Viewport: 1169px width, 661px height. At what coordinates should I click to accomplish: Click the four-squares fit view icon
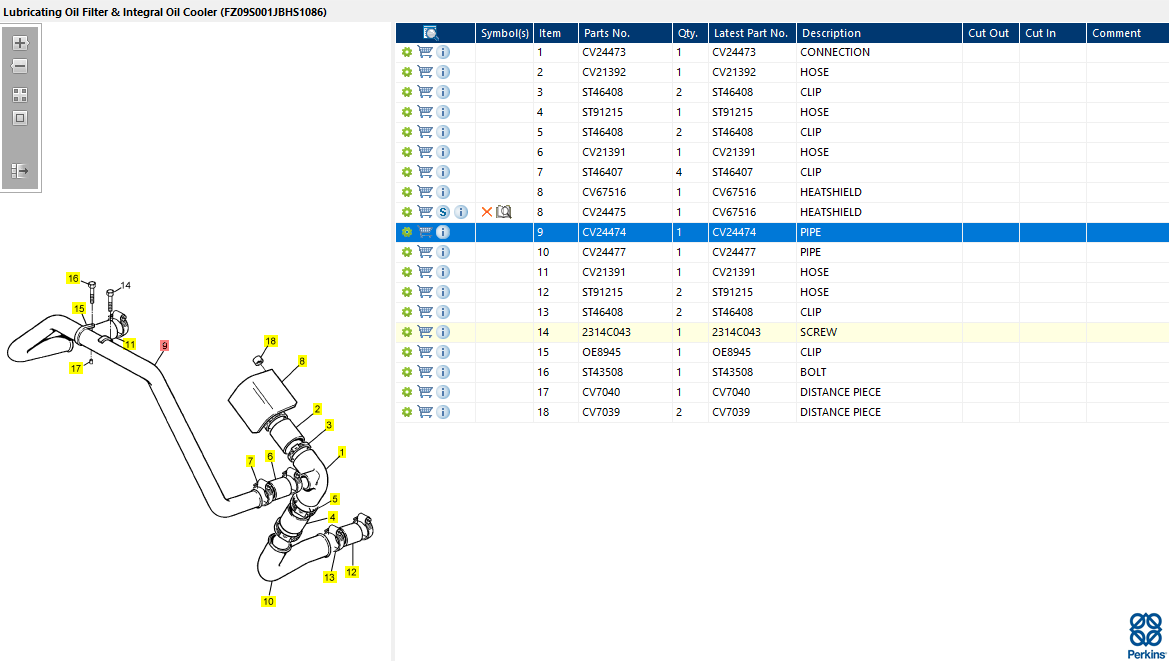click(20, 95)
